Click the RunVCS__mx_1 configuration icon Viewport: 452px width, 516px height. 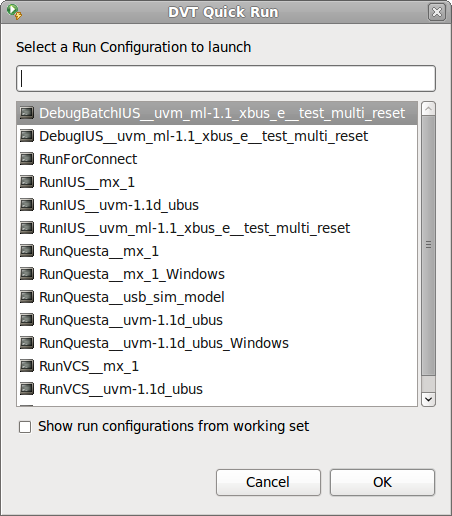[x=27, y=366]
